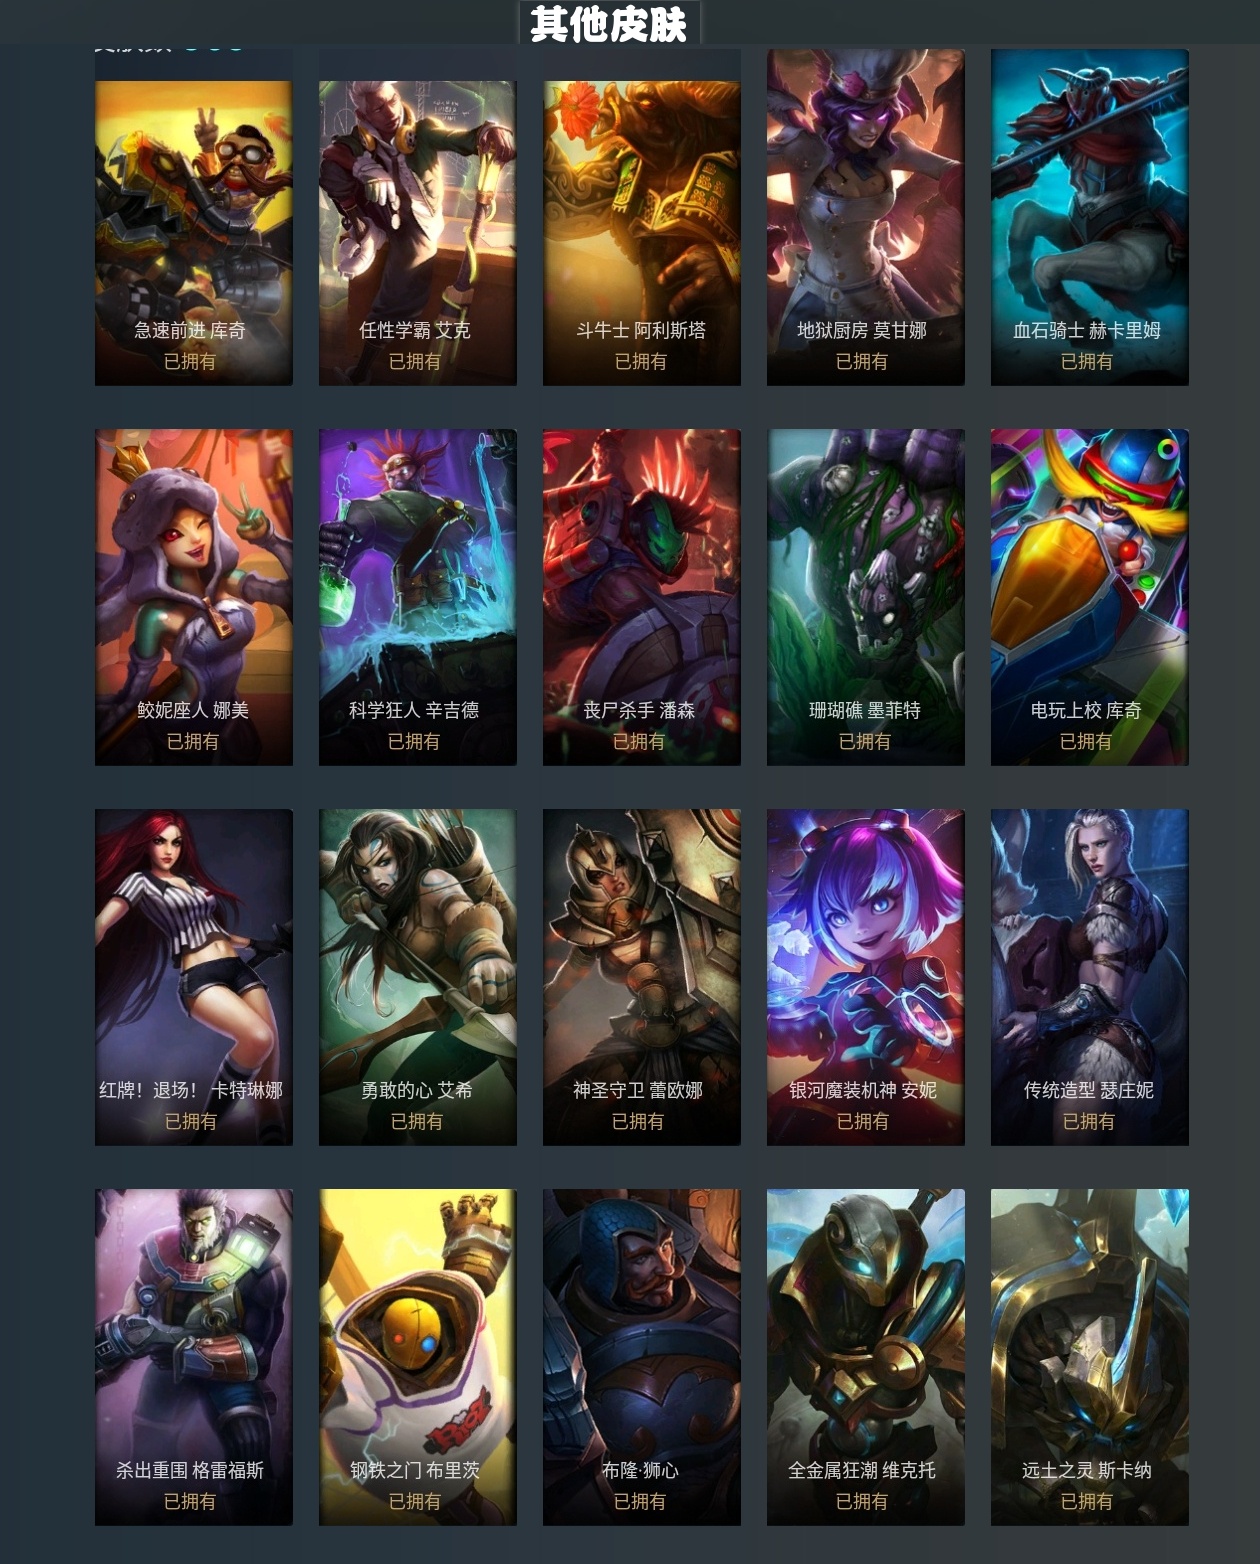
Task: Choose the 全金属狂潮 维克托 skin thumbnail
Action: coord(866,1357)
